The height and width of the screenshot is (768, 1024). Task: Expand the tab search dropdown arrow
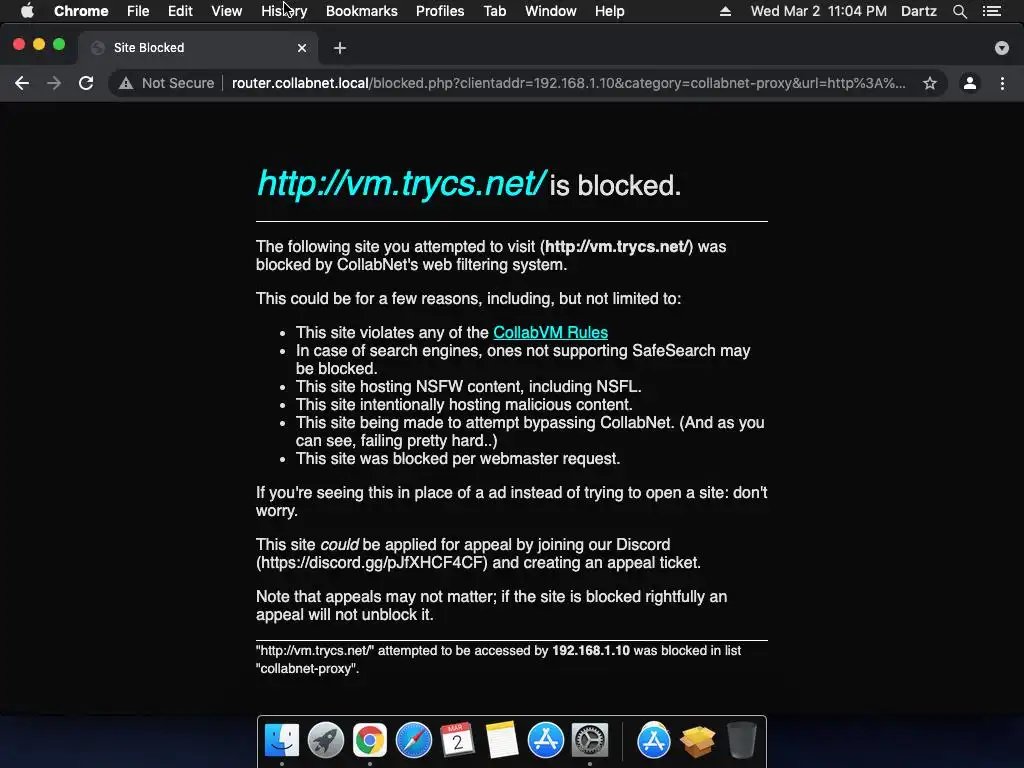1001,48
